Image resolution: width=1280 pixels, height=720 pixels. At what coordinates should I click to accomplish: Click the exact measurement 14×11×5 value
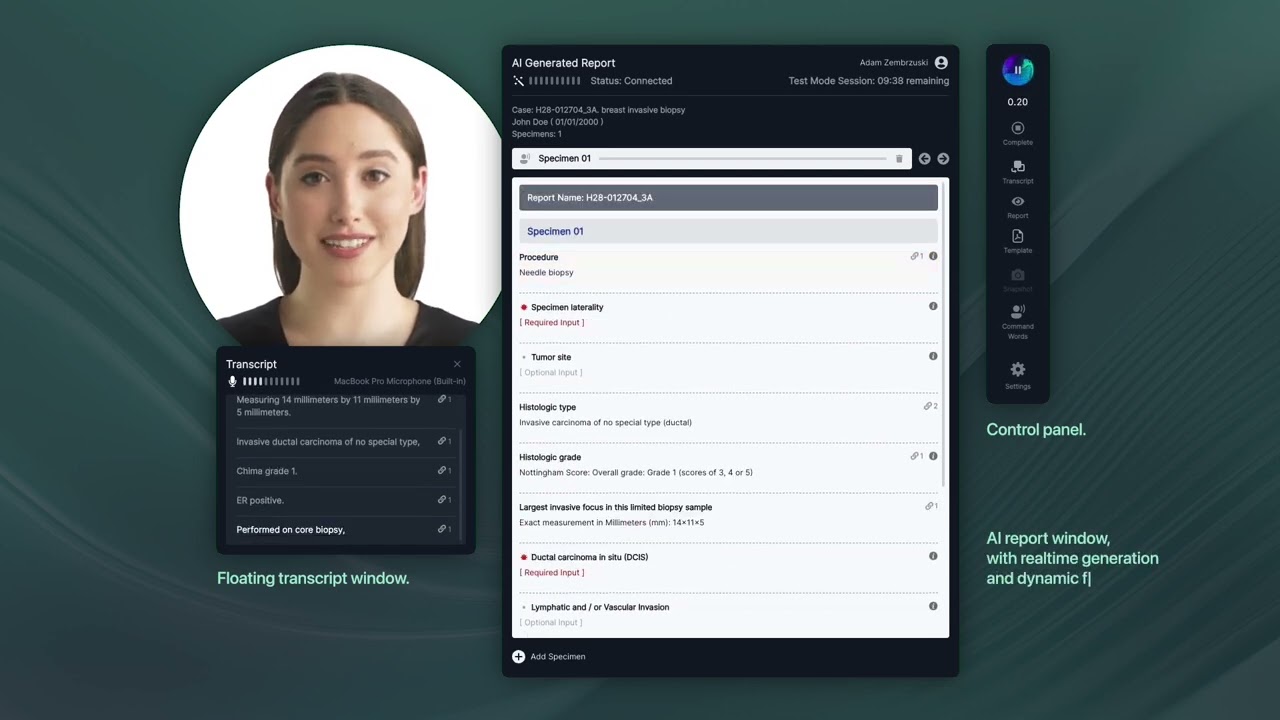click(x=611, y=523)
